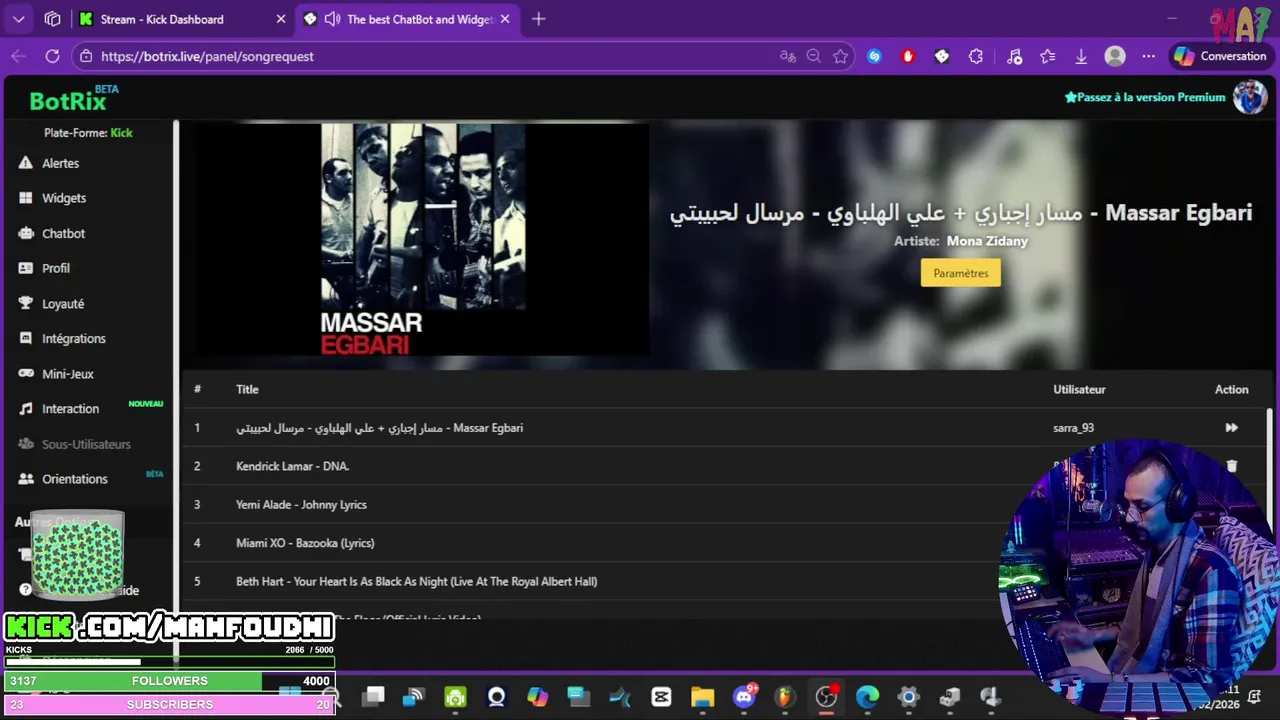Click the Mini-Jeux controller icon
Screen dimensions: 1280x720
click(25, 373)
